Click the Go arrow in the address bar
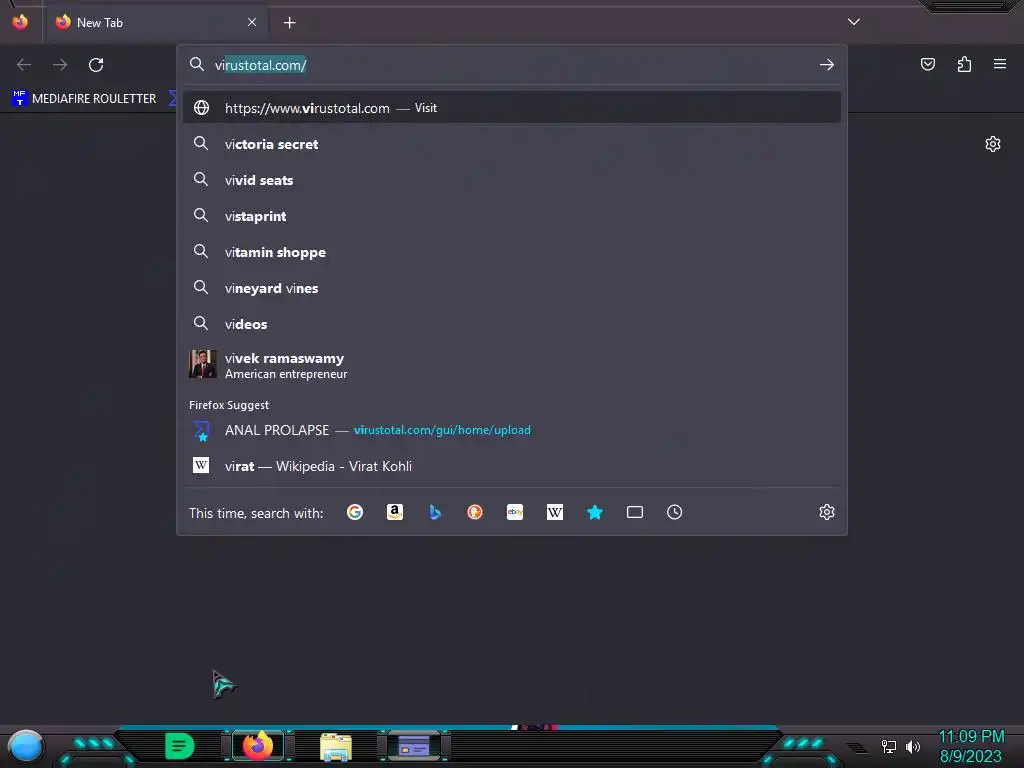Viewport: 1024px width, 768px height. tap(827, 65)
